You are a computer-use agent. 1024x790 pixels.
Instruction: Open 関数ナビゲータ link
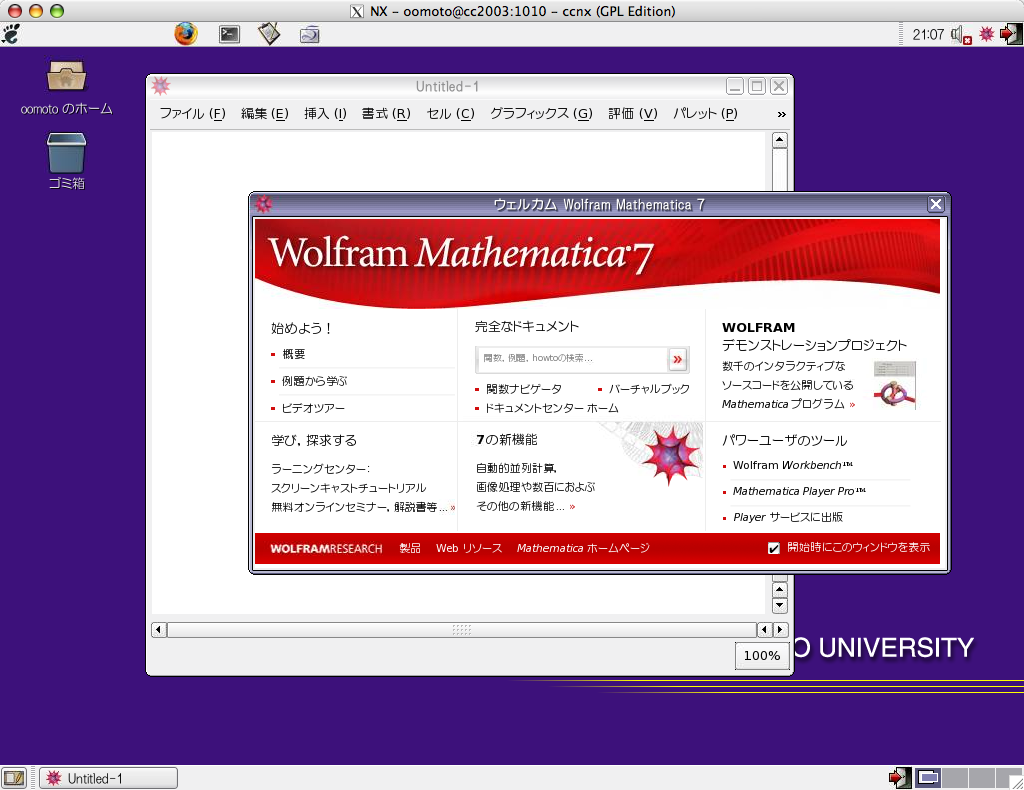click(x=524, y=389)
